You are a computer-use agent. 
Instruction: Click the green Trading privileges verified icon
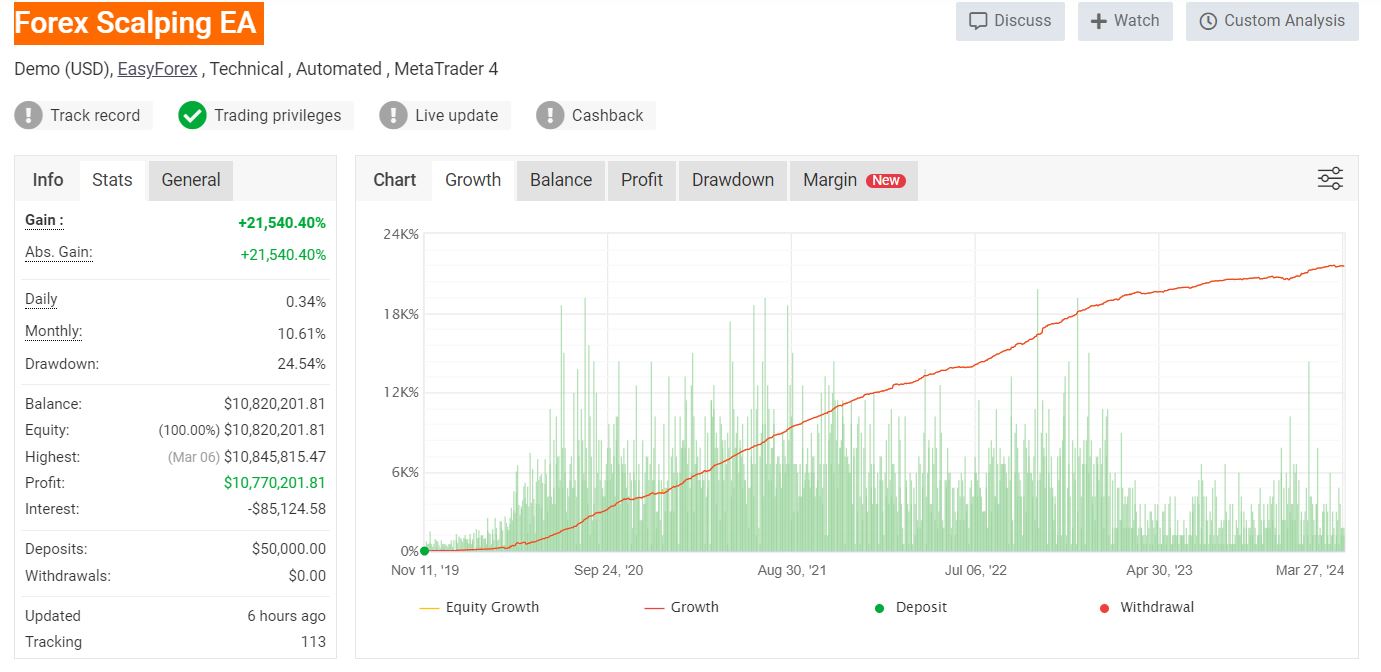[x=191, y=115]
